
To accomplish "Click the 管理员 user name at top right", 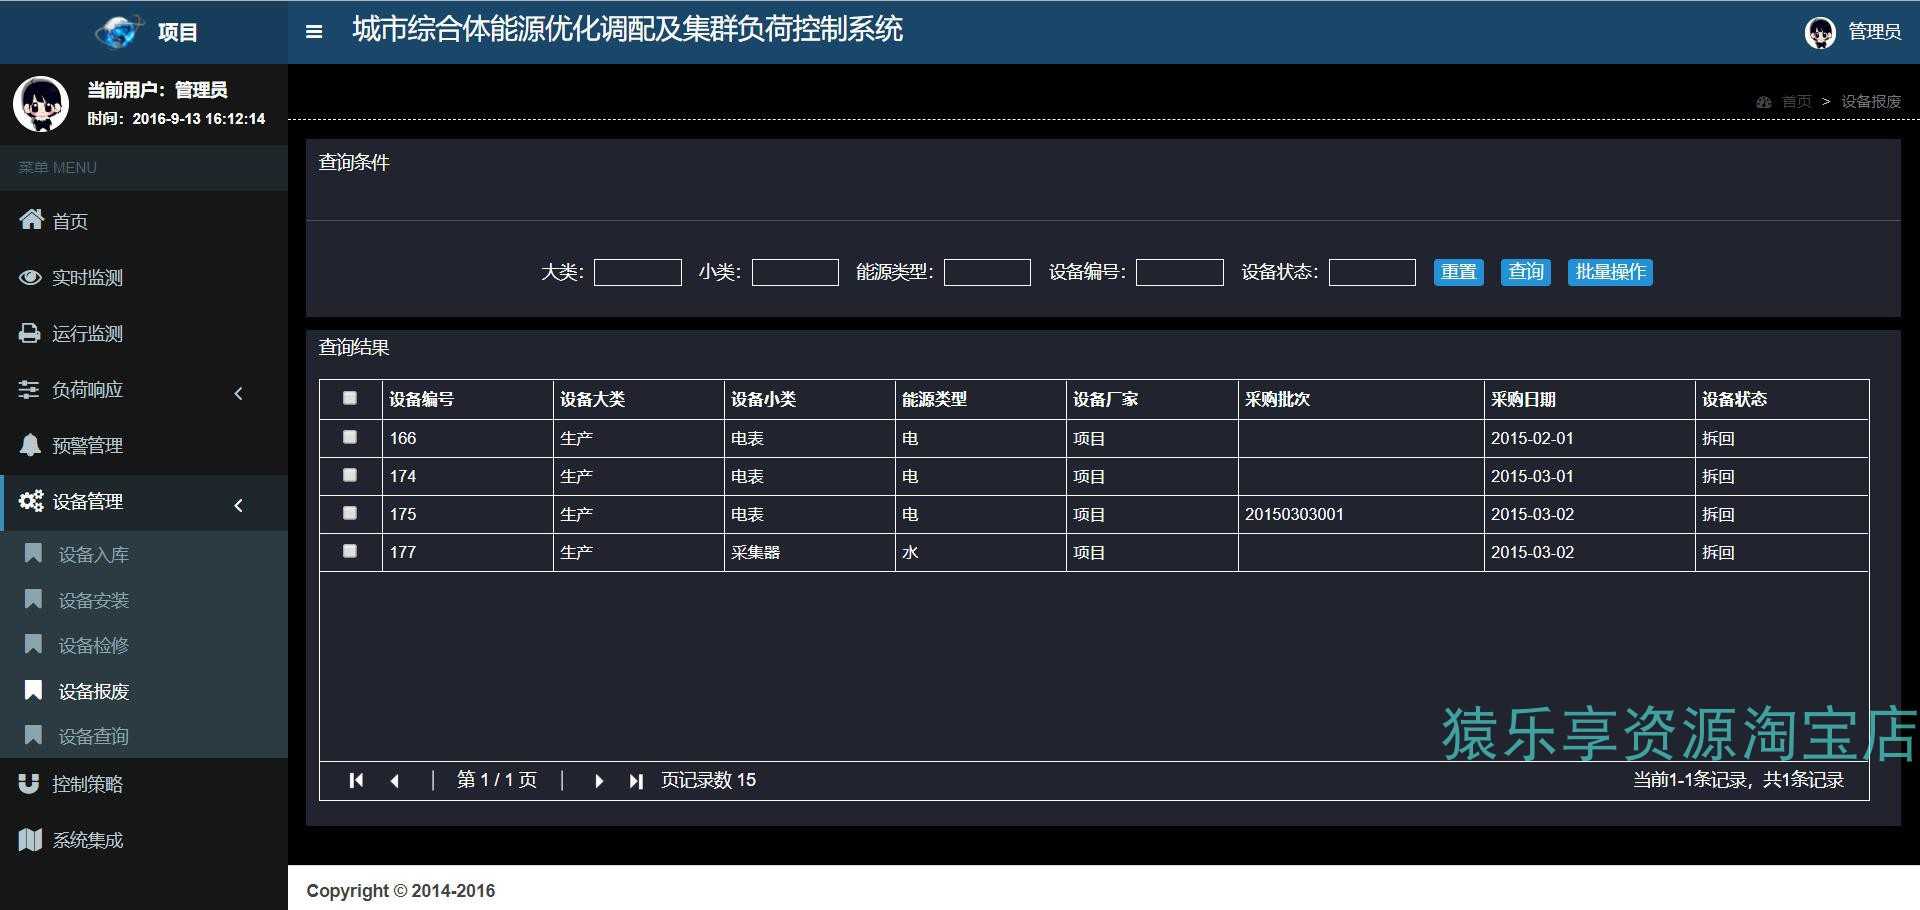I will point(1874,32).
